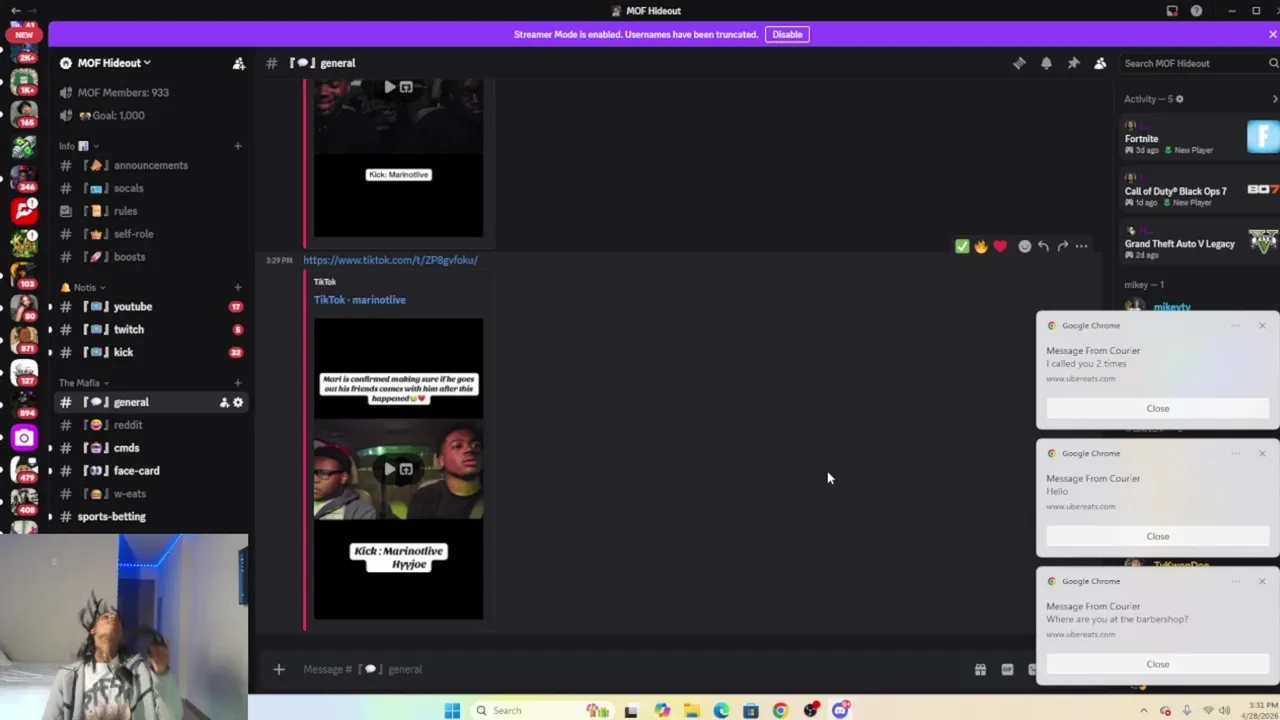Create channel plus in The Mafia category
1280x720 pixels.
[x=238, y=383]
